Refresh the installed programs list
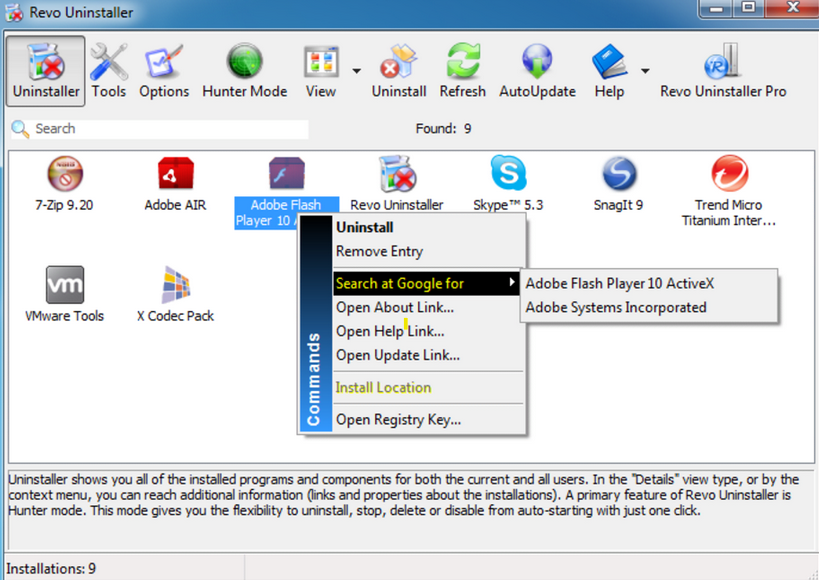819x580 pixels. (462, 71)
